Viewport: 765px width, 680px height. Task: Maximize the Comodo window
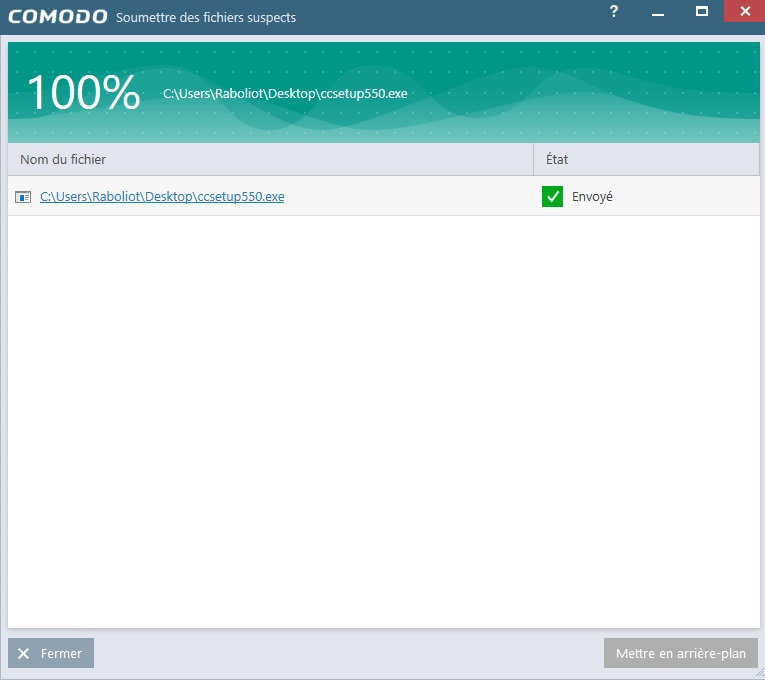[x=702, y=11]
